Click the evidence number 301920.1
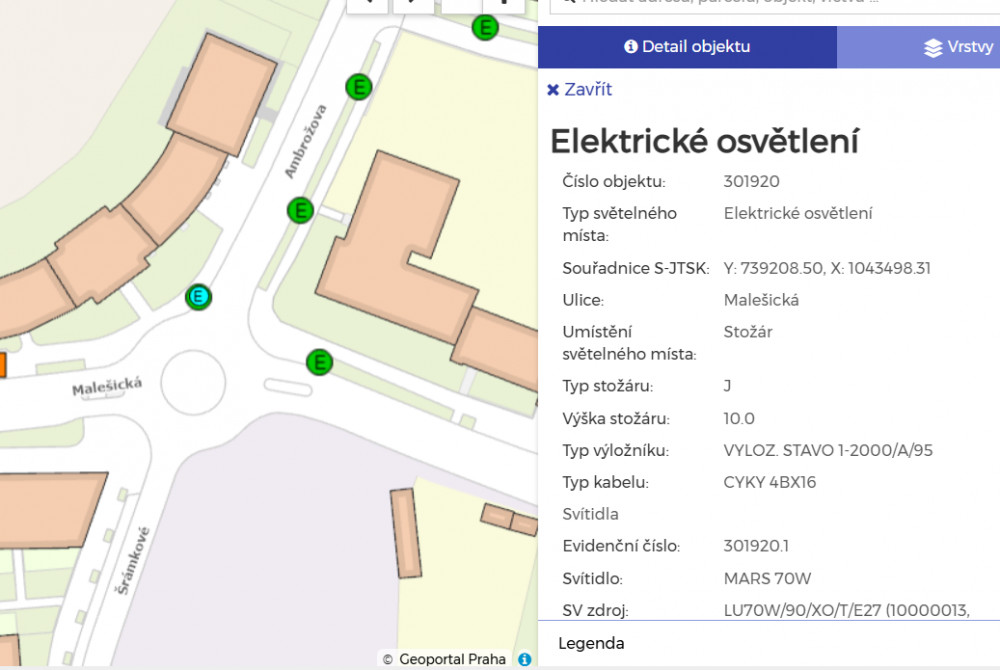 point(756,546)
